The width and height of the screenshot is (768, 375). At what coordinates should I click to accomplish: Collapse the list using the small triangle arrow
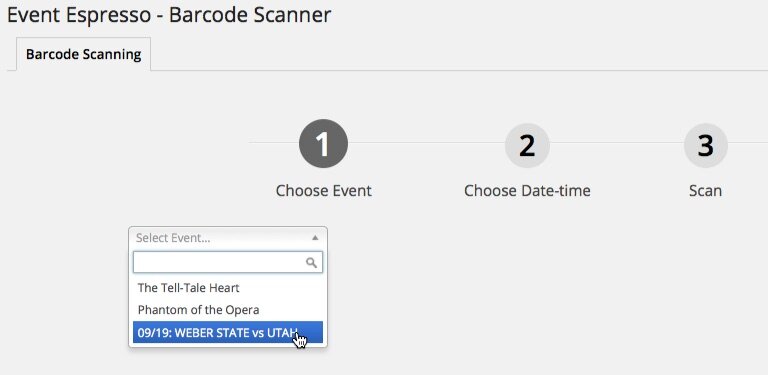[315, 238]
